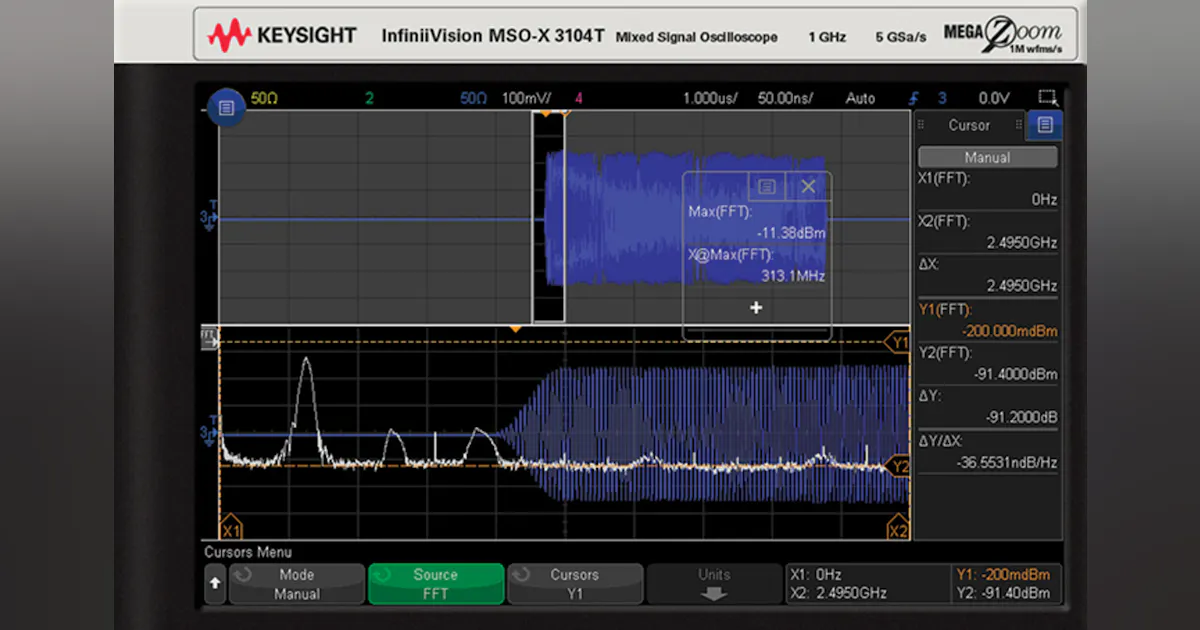The image size is (1200, 630).
Task: Click the rising-edge trigger slope icon
Action: click(913, 97)
